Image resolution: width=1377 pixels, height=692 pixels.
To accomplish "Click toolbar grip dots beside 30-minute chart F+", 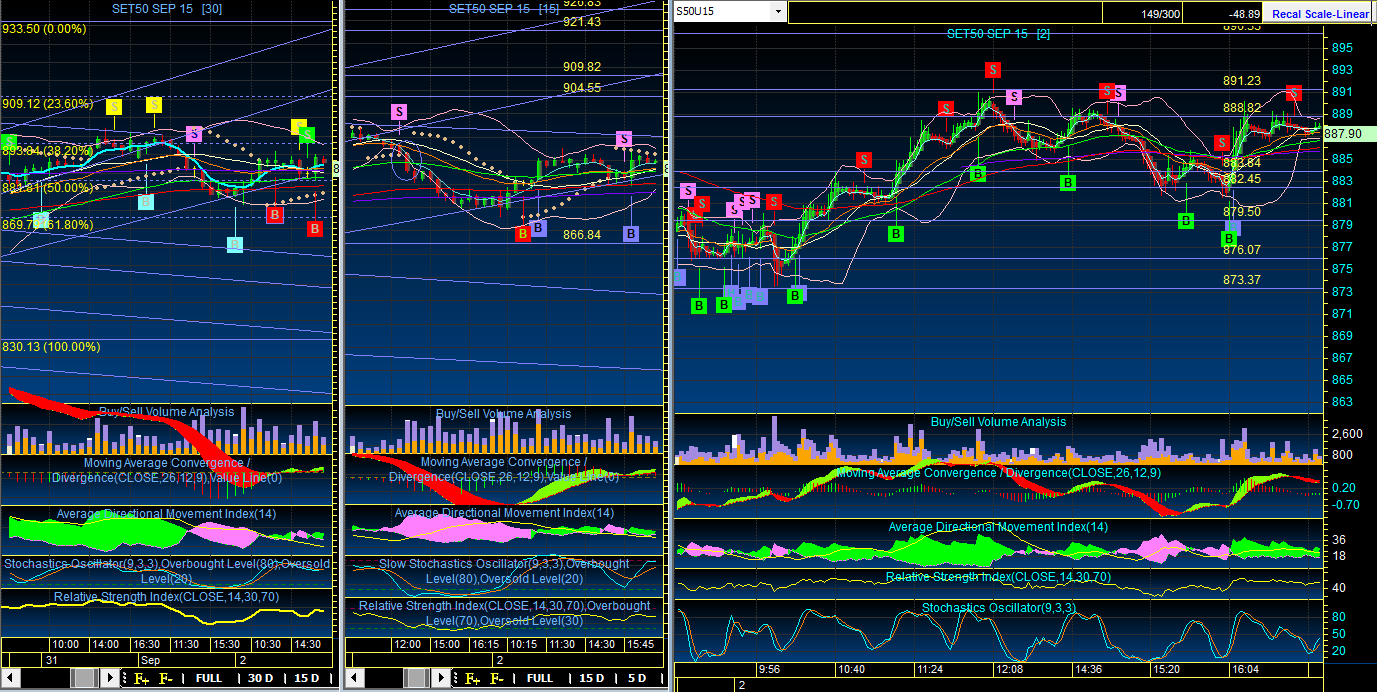I will tap(125, 678).
